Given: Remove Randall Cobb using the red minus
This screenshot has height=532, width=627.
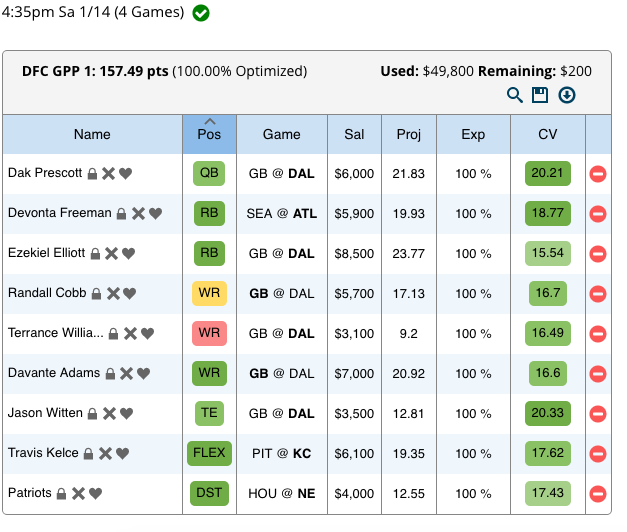Looking at the screenshot, I should pos(598,294).
